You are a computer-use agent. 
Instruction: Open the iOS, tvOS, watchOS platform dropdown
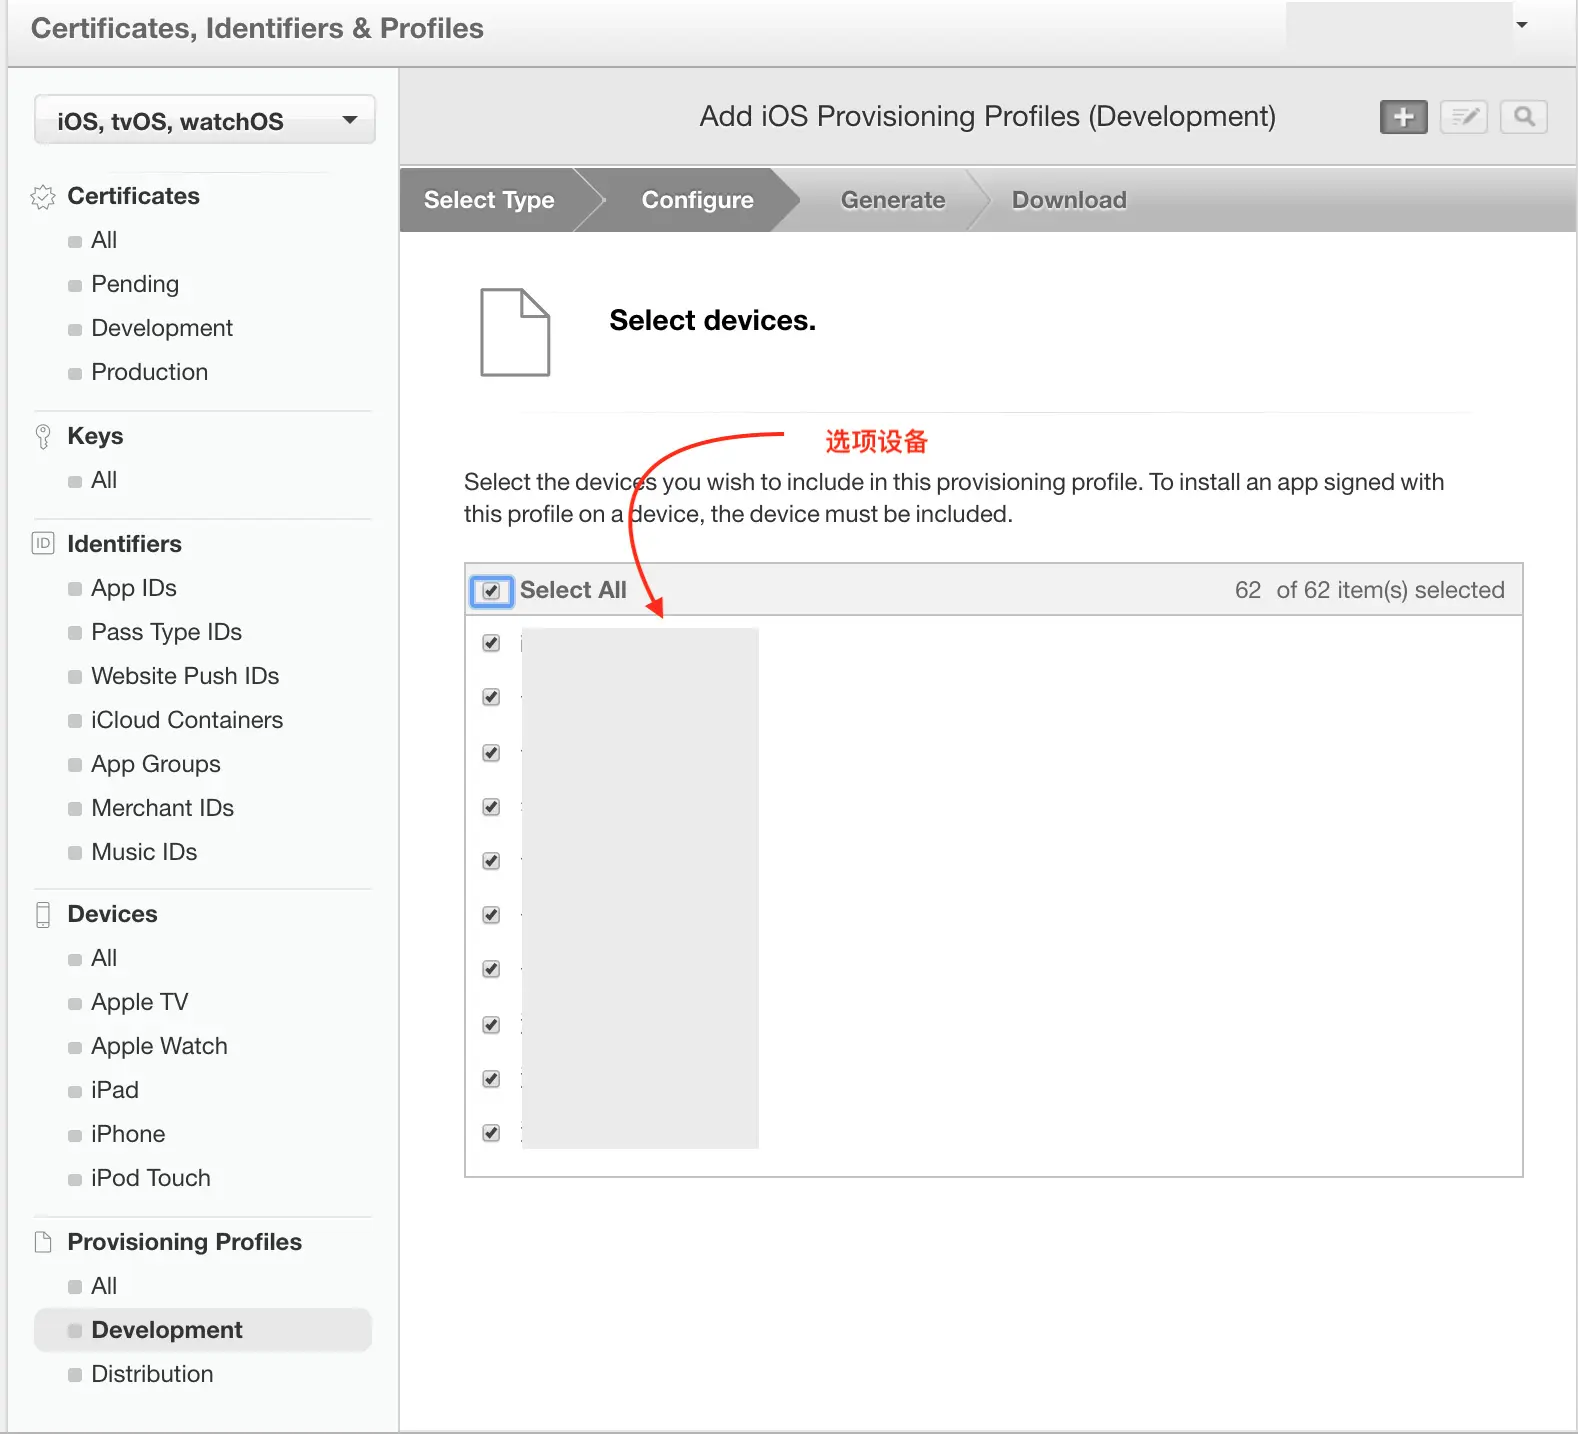click(205, 121)
